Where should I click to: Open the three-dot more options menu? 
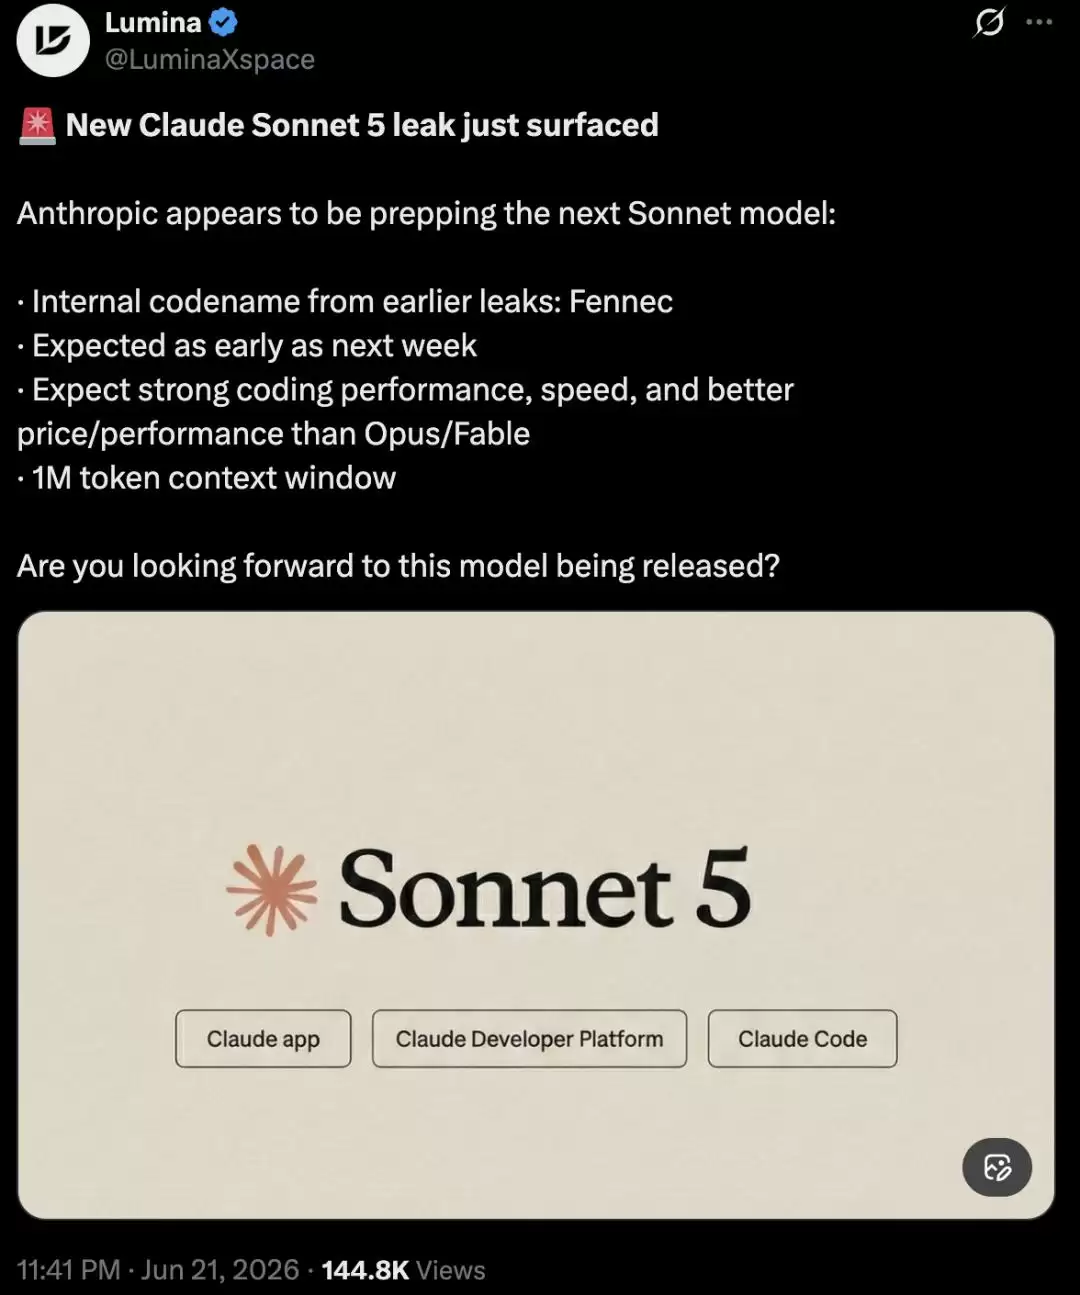(x=1039, y=22)
